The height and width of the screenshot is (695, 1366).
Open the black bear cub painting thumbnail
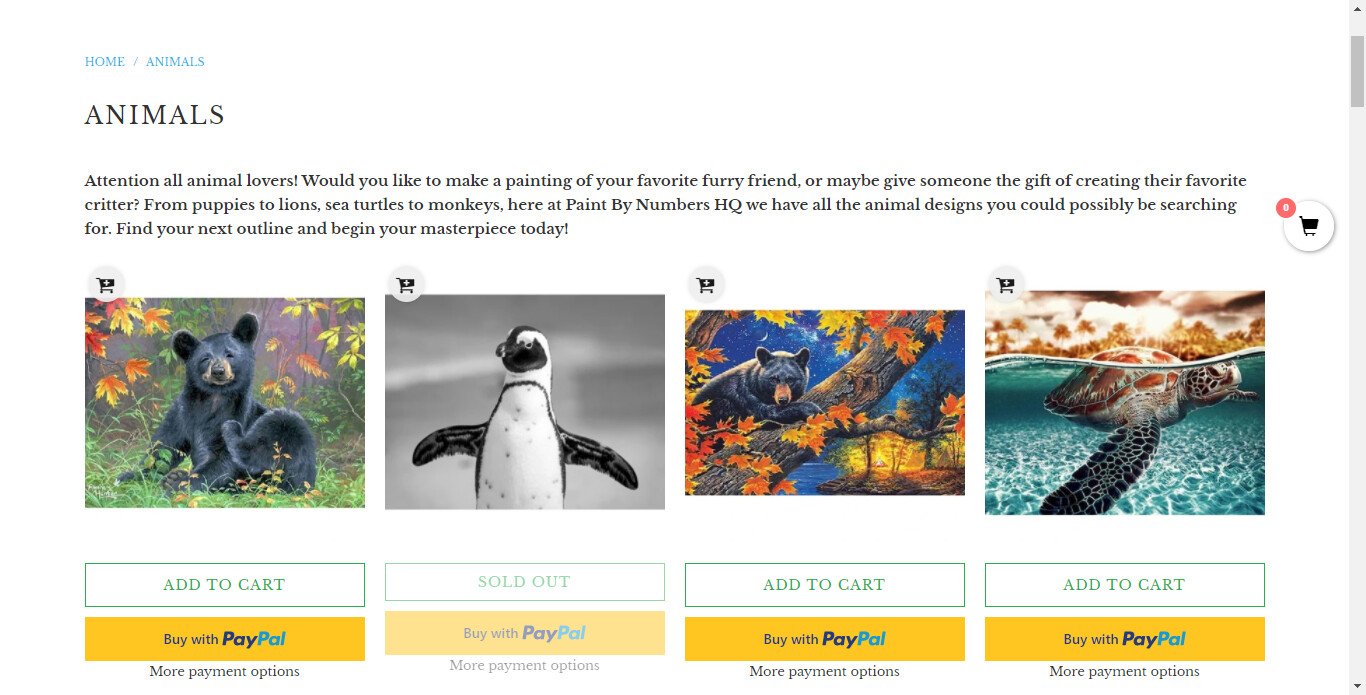click(x=225, y=402)
